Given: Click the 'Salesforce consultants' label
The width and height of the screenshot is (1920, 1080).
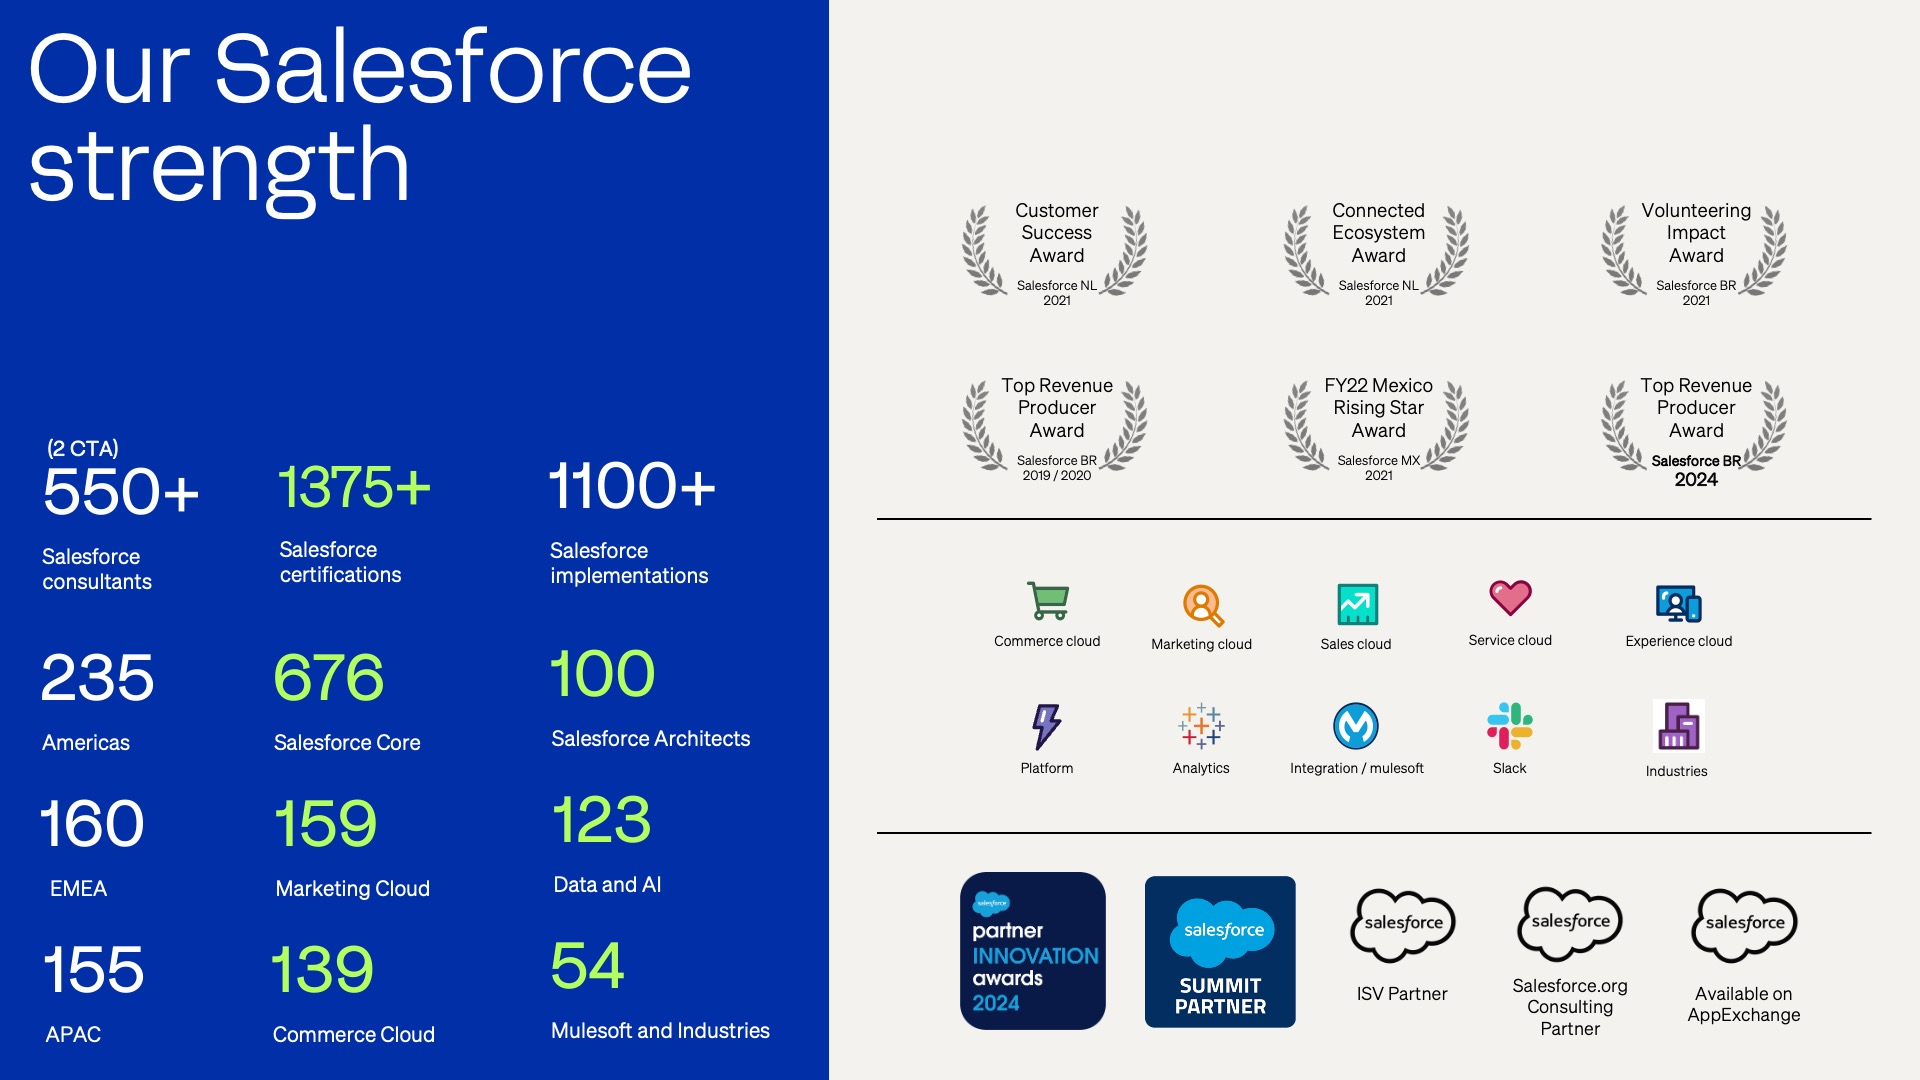Looking at the screenshot, I should 97,569.
